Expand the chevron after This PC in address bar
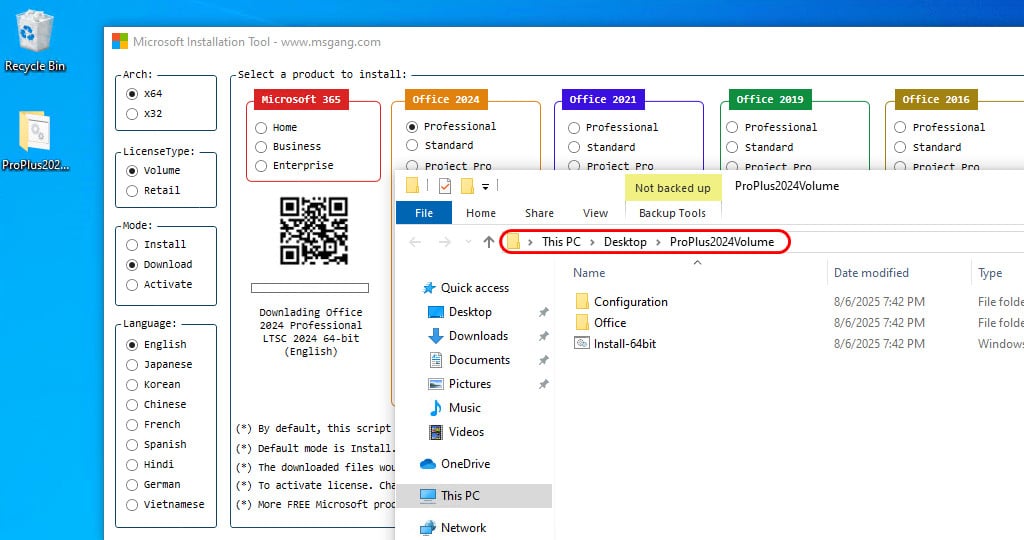This screenshot has height=540, width=1024. 592,242
